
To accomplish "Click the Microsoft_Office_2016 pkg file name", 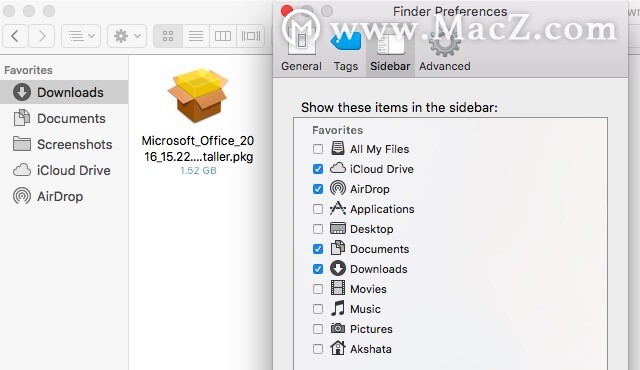I will [x=198, y=148].
